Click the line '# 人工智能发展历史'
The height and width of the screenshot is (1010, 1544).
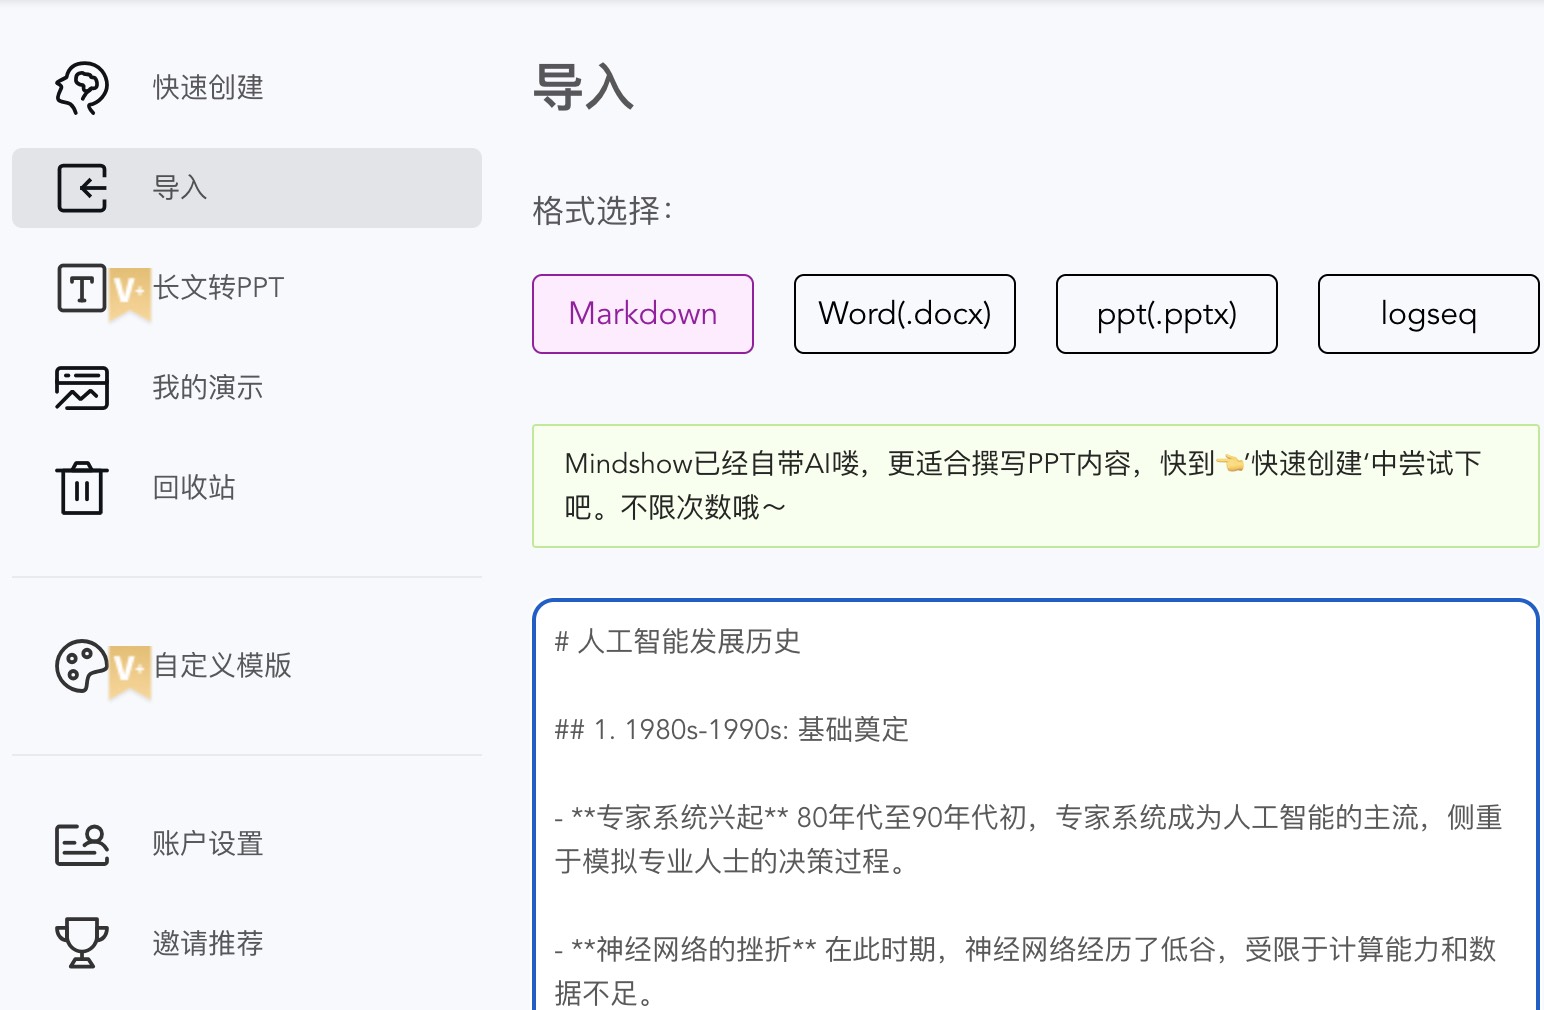678,642
